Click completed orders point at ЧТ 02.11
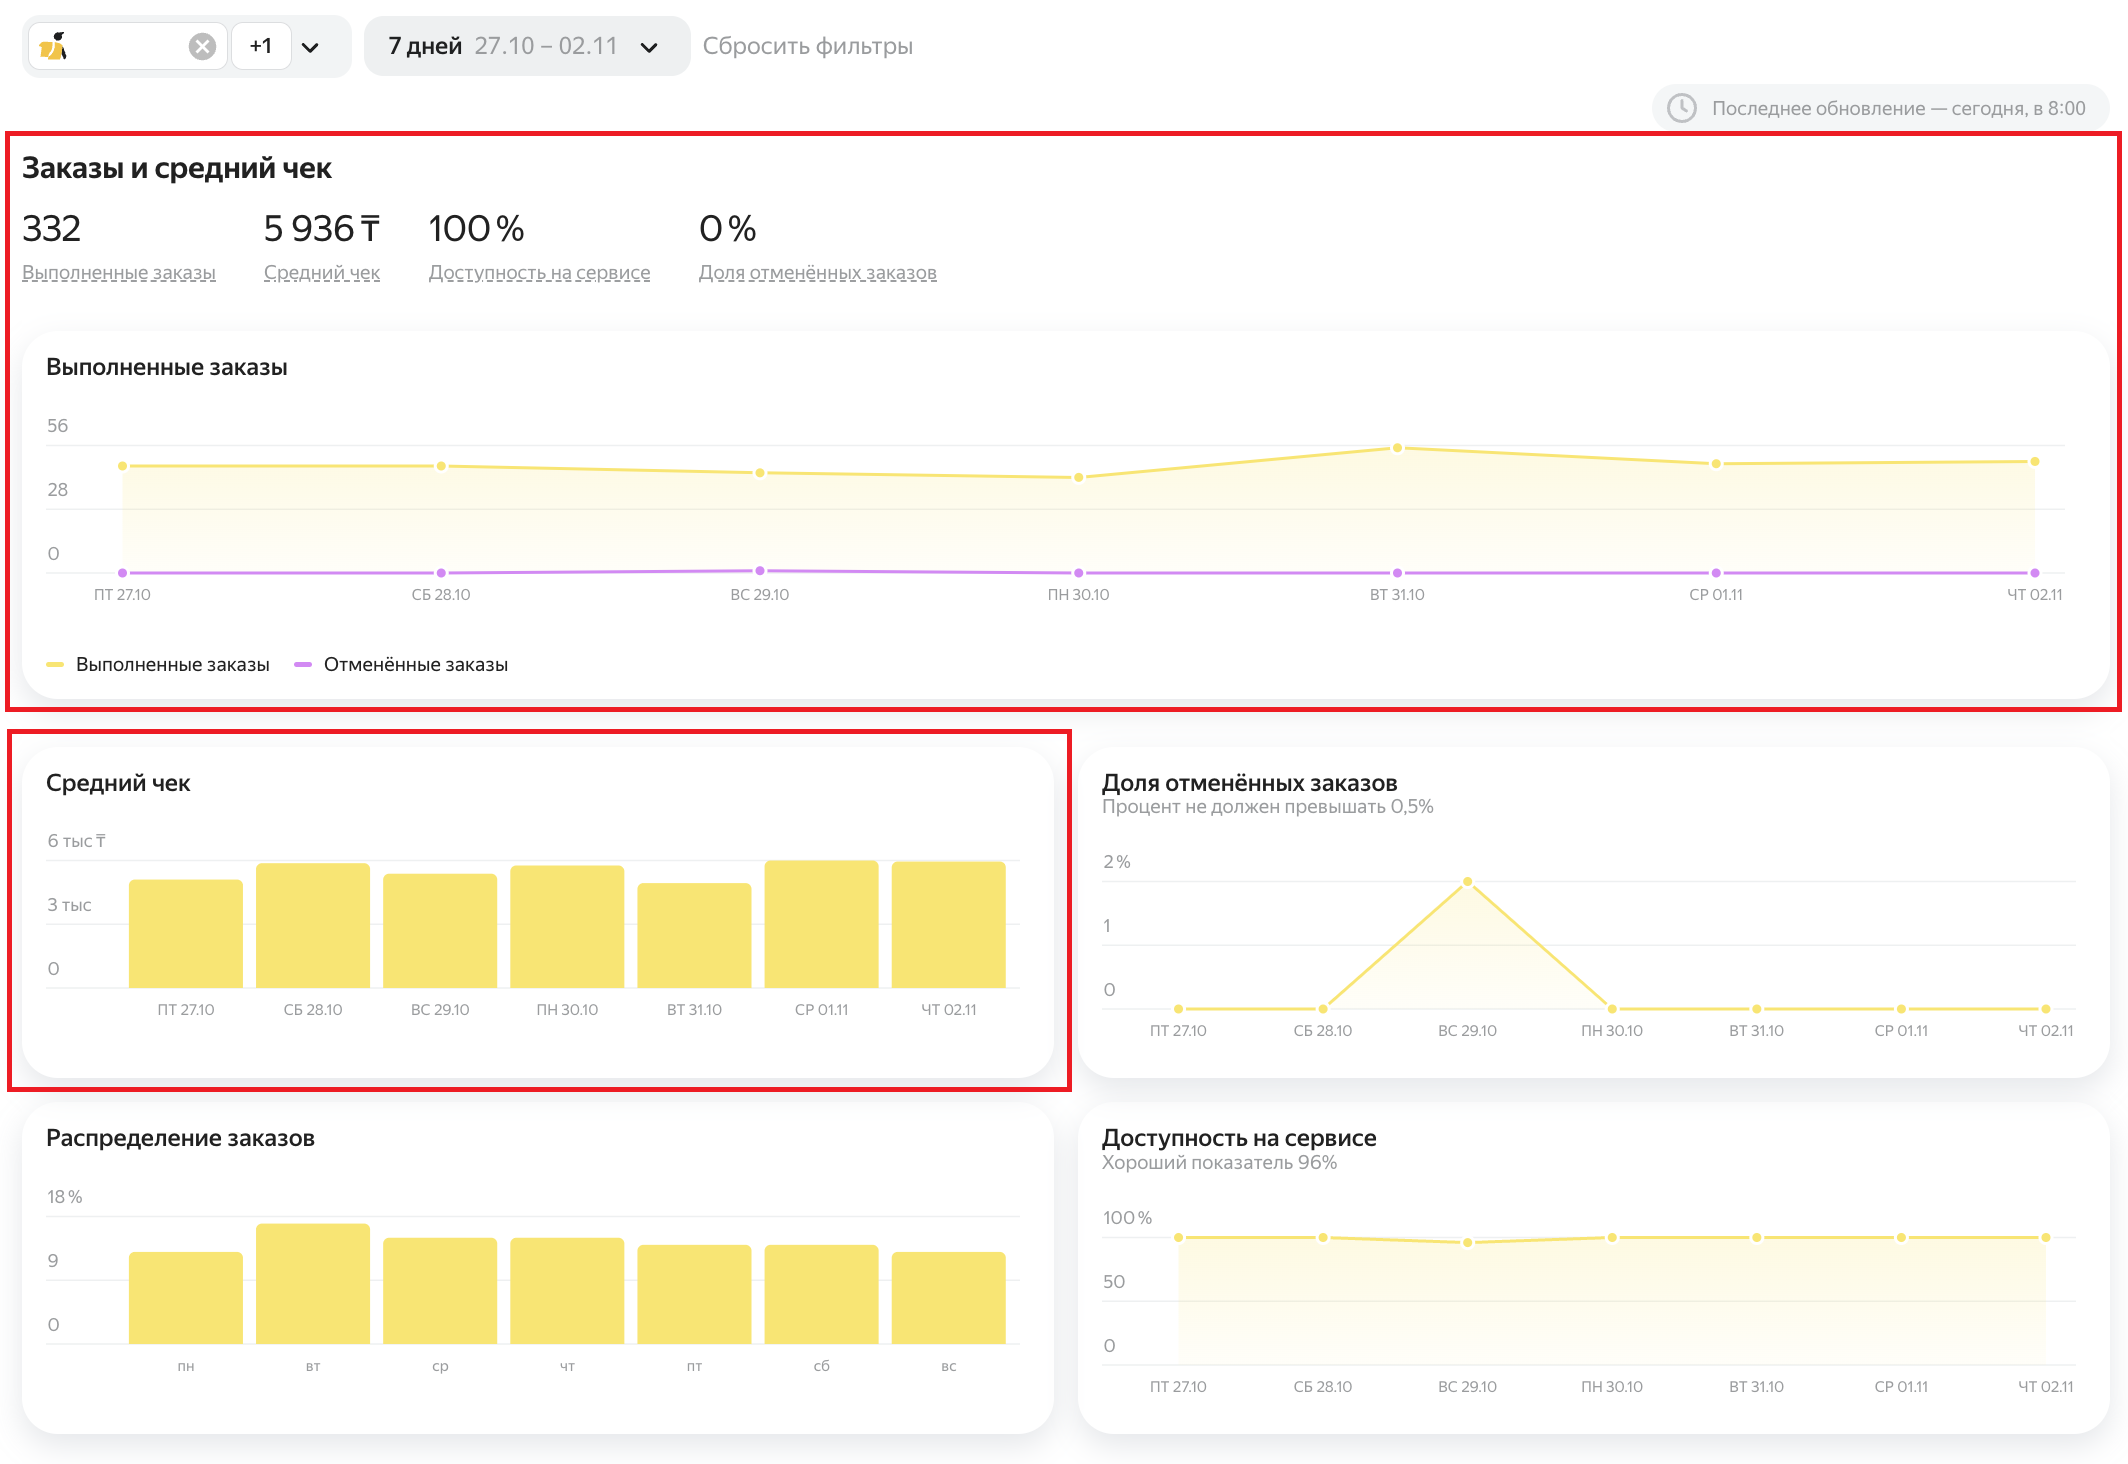The width and height of the screenshot is (2128, 1464). [x=2034, y=461]
